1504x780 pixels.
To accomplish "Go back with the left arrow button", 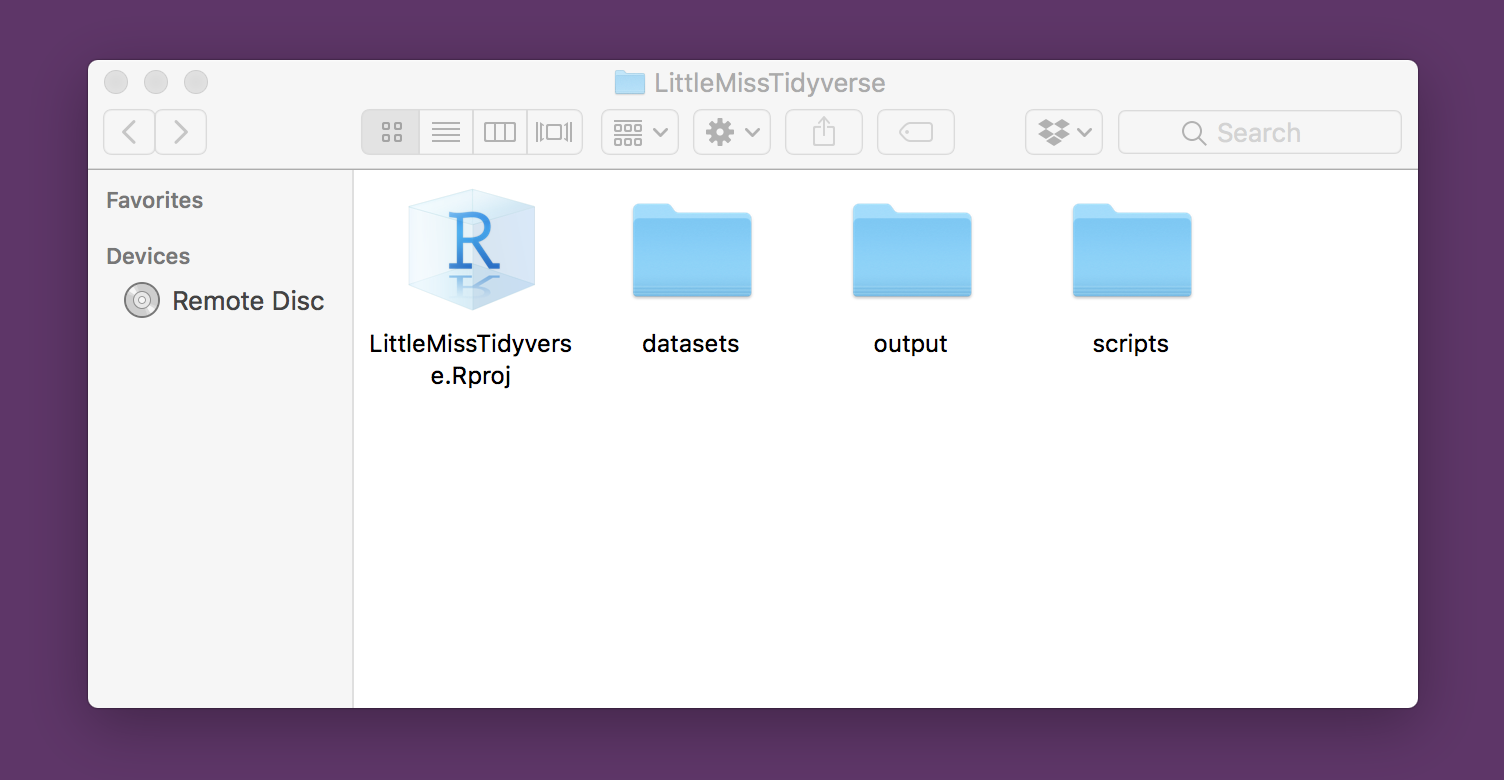I will click(x=129, y=132).
